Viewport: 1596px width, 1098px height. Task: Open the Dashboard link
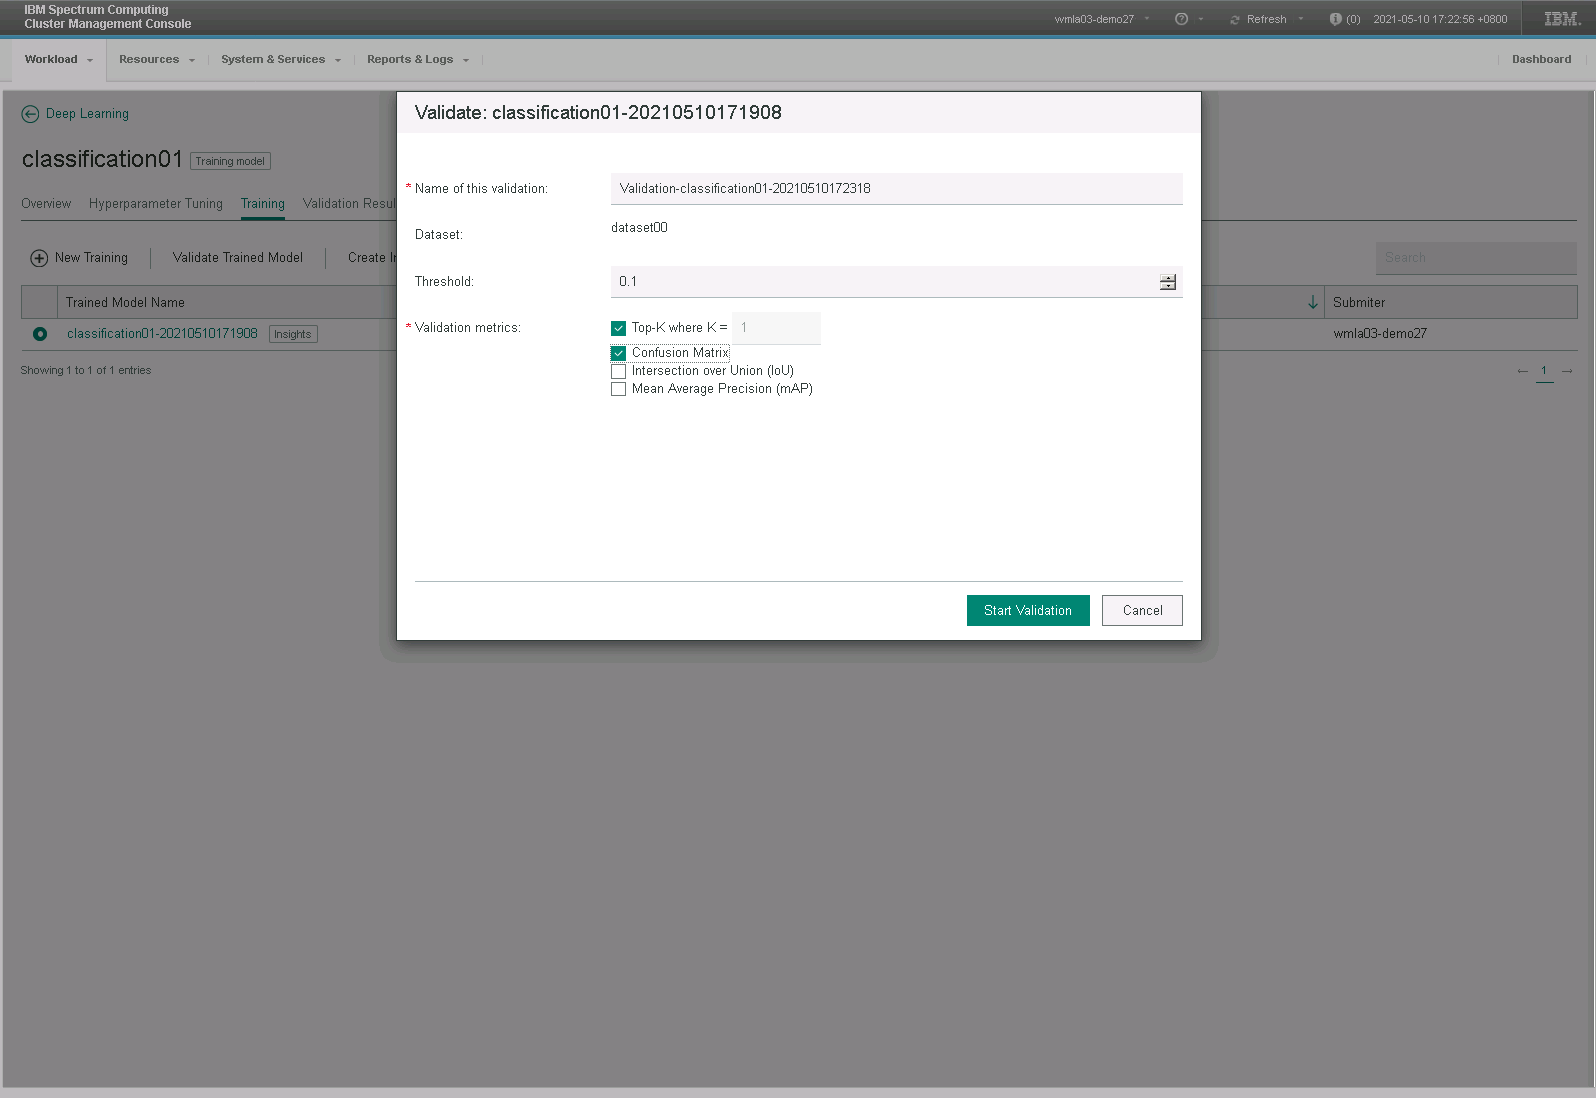tap(1541, 60)
